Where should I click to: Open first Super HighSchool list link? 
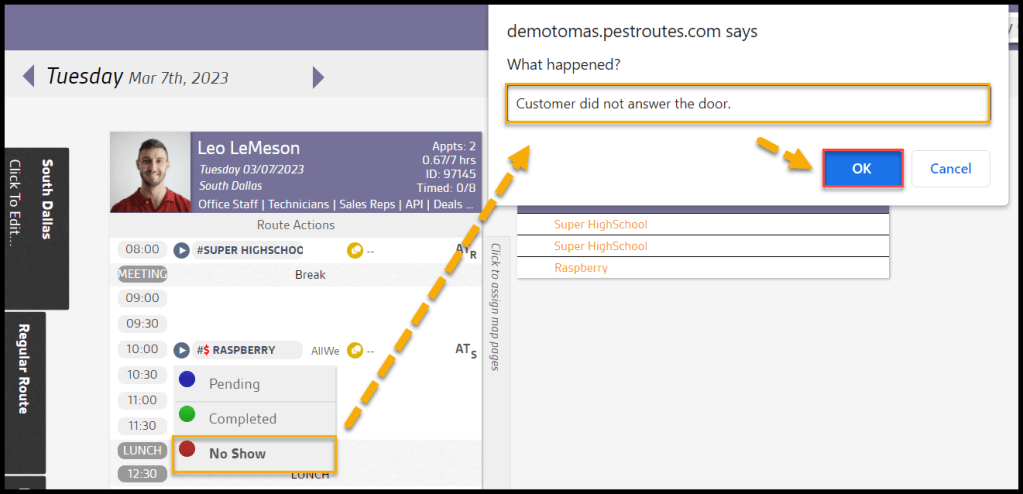(x=600, y=225)
